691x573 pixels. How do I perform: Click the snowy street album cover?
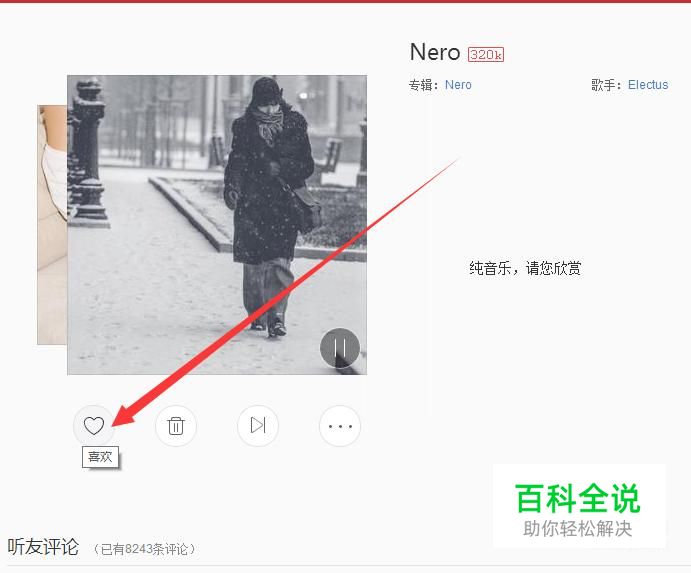coord(217,225)
